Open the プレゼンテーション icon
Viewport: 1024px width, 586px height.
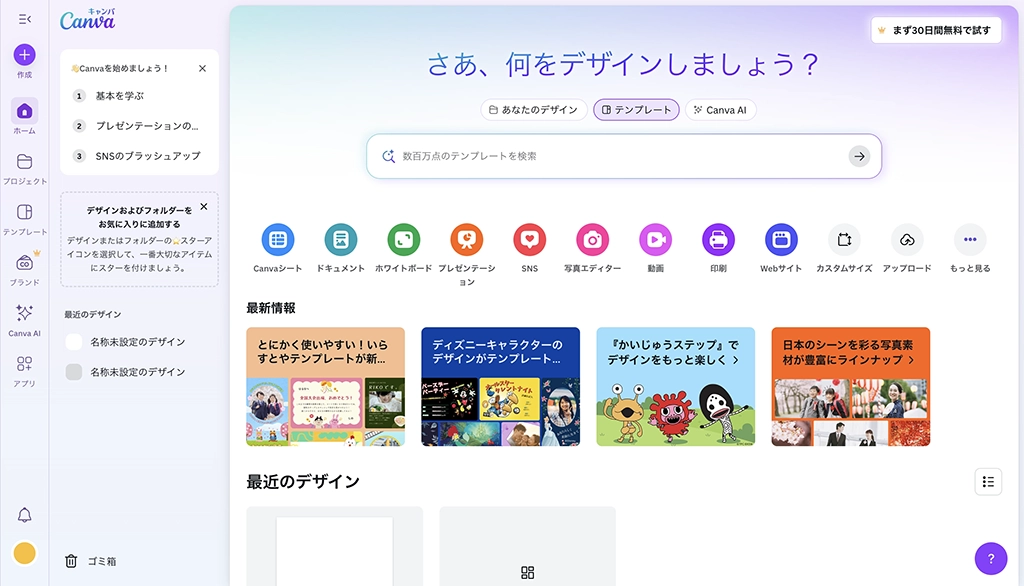pyautogui.click(x=466, y=240)
